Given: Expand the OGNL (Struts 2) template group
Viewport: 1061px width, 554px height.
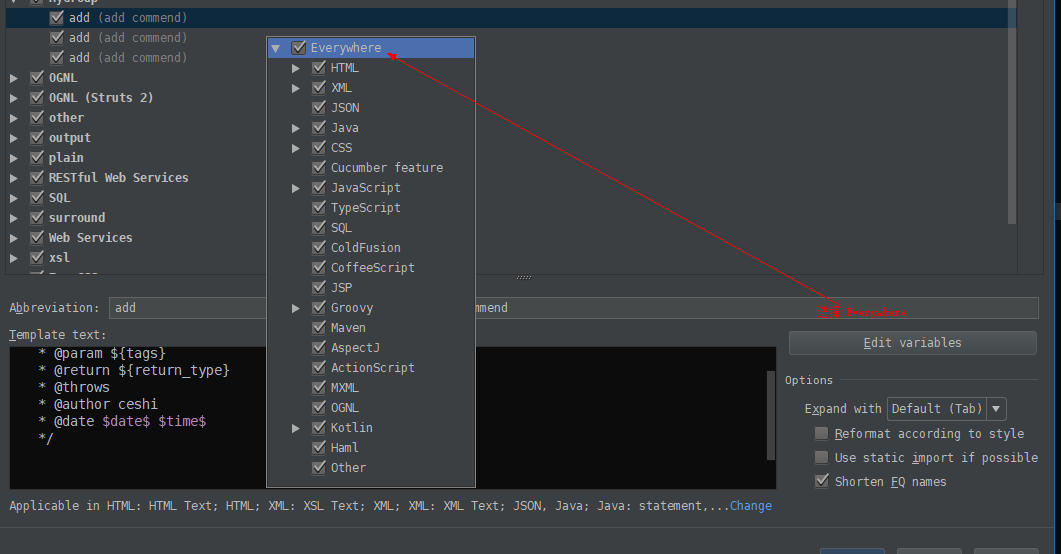Looking at the screenshot, I should pos(14,98).
